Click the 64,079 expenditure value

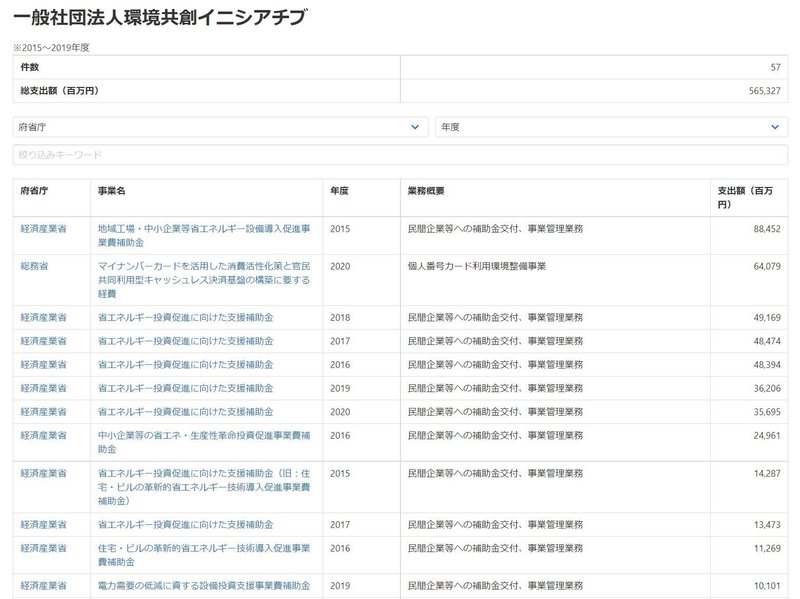(767, 266)
